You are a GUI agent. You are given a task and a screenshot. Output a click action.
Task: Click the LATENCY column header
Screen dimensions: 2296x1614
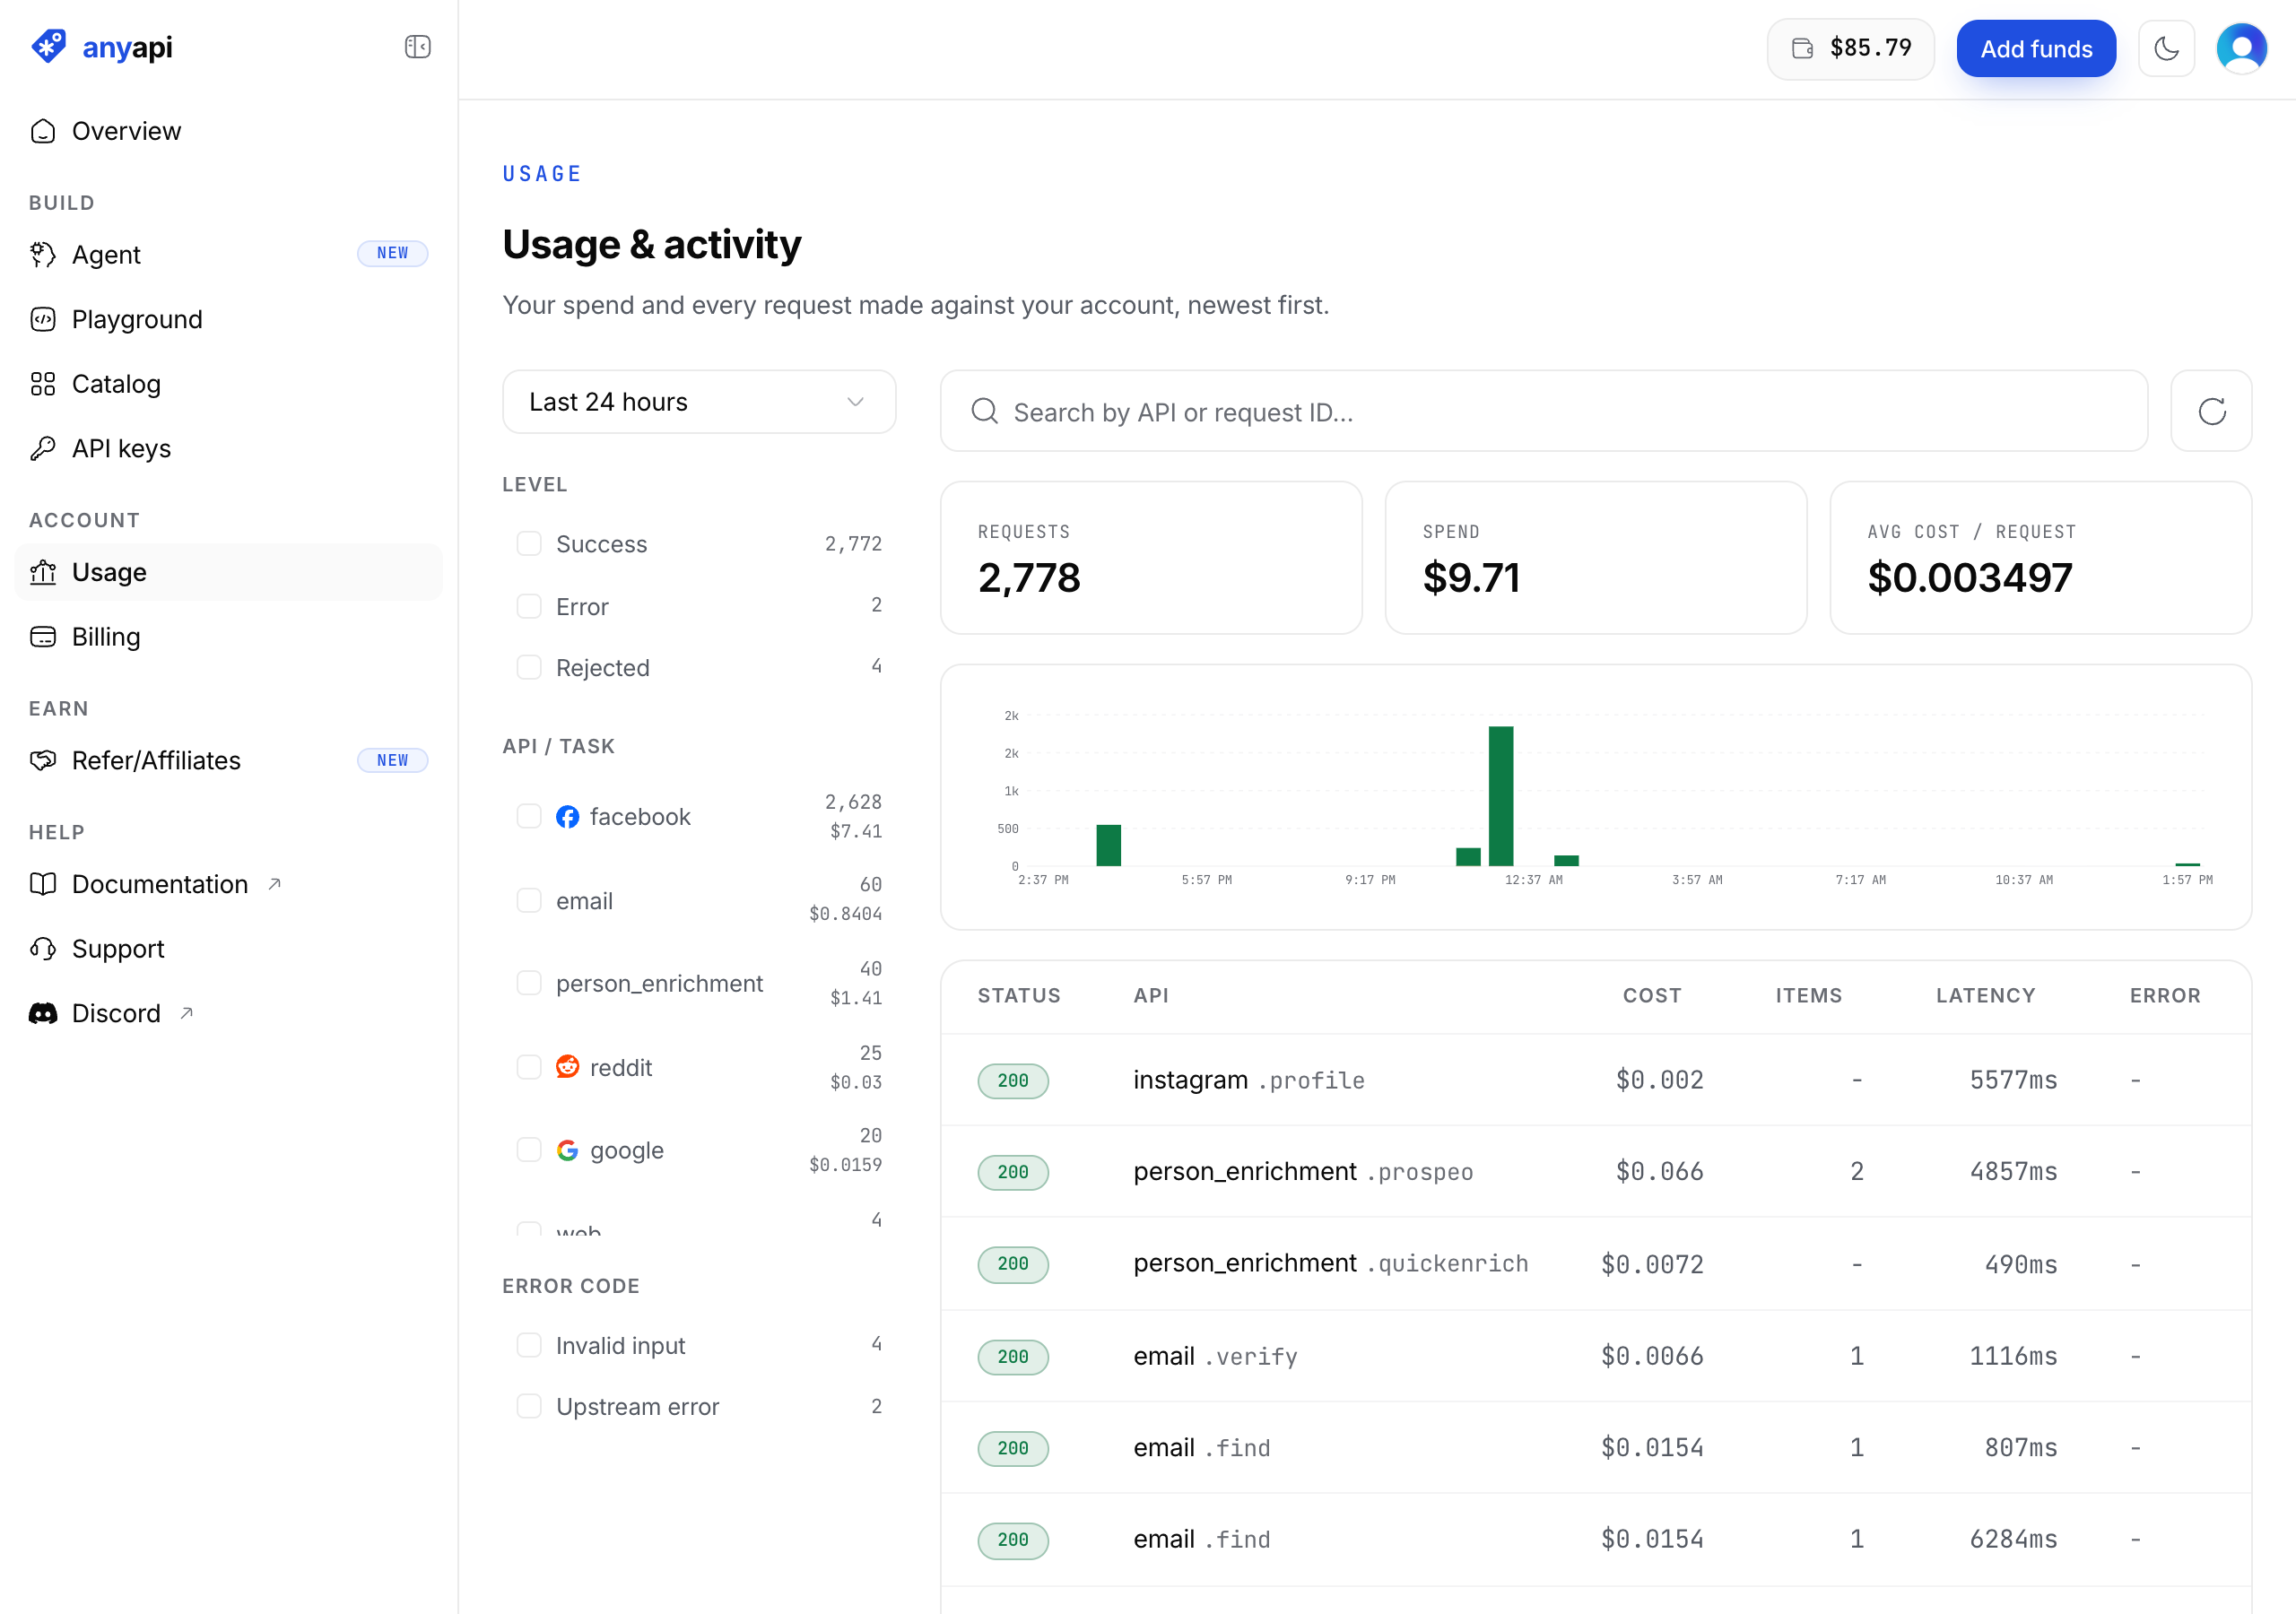point(1985,996)
